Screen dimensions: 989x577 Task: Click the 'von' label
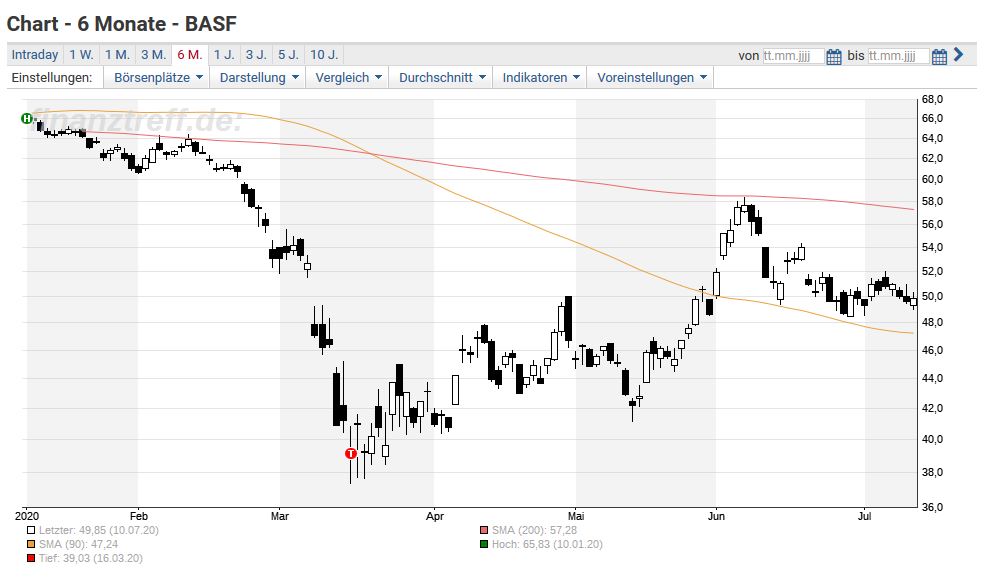749,56
